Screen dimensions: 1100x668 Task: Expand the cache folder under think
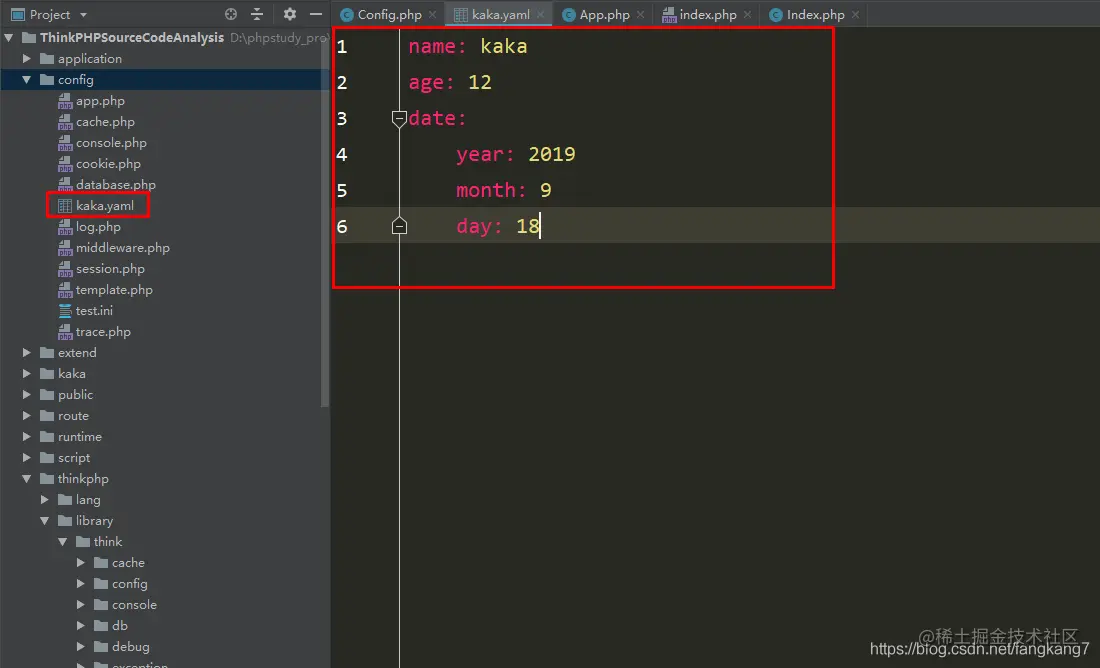(x=81, y=563)
